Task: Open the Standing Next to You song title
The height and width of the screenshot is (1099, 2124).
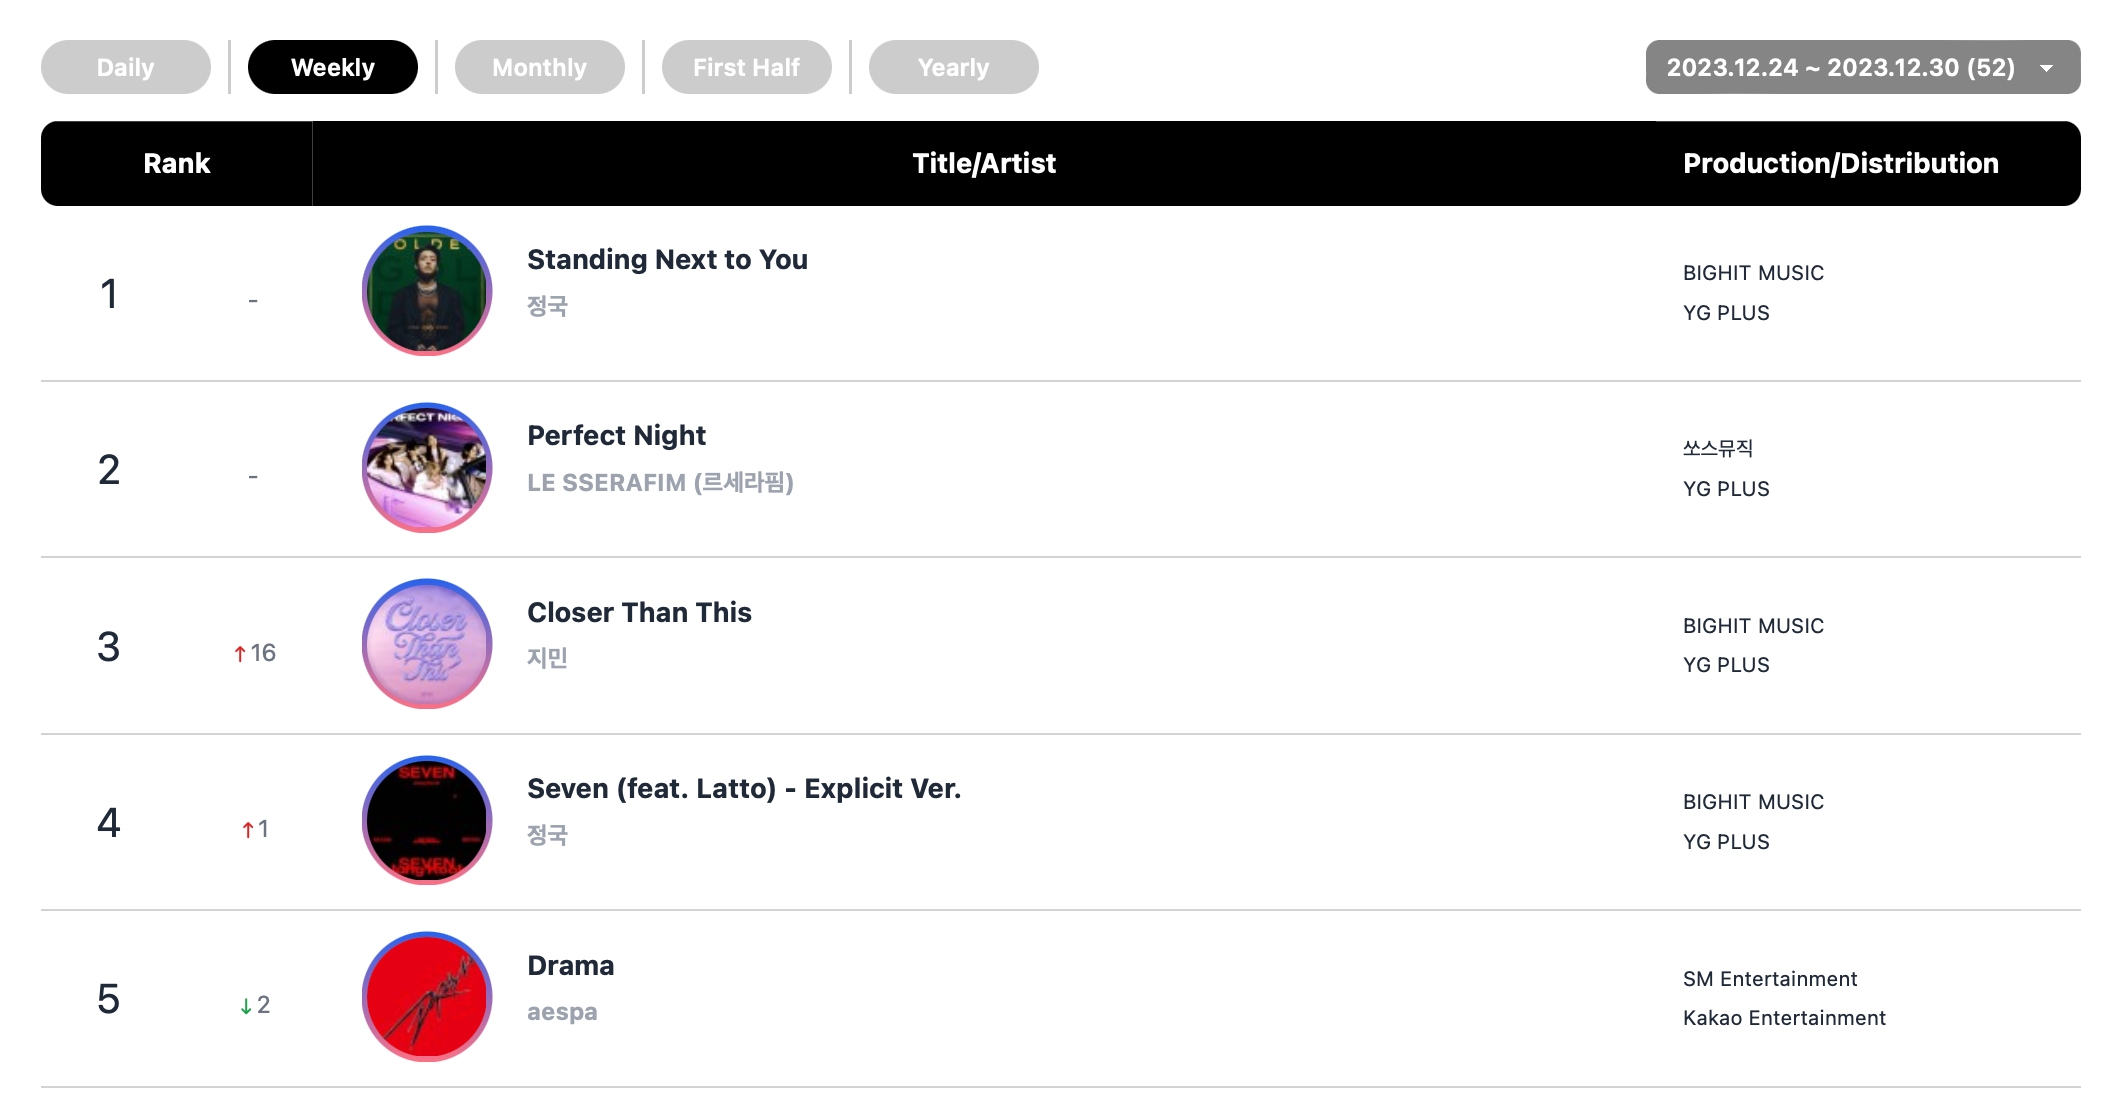Action: click(x=667, y=259)
